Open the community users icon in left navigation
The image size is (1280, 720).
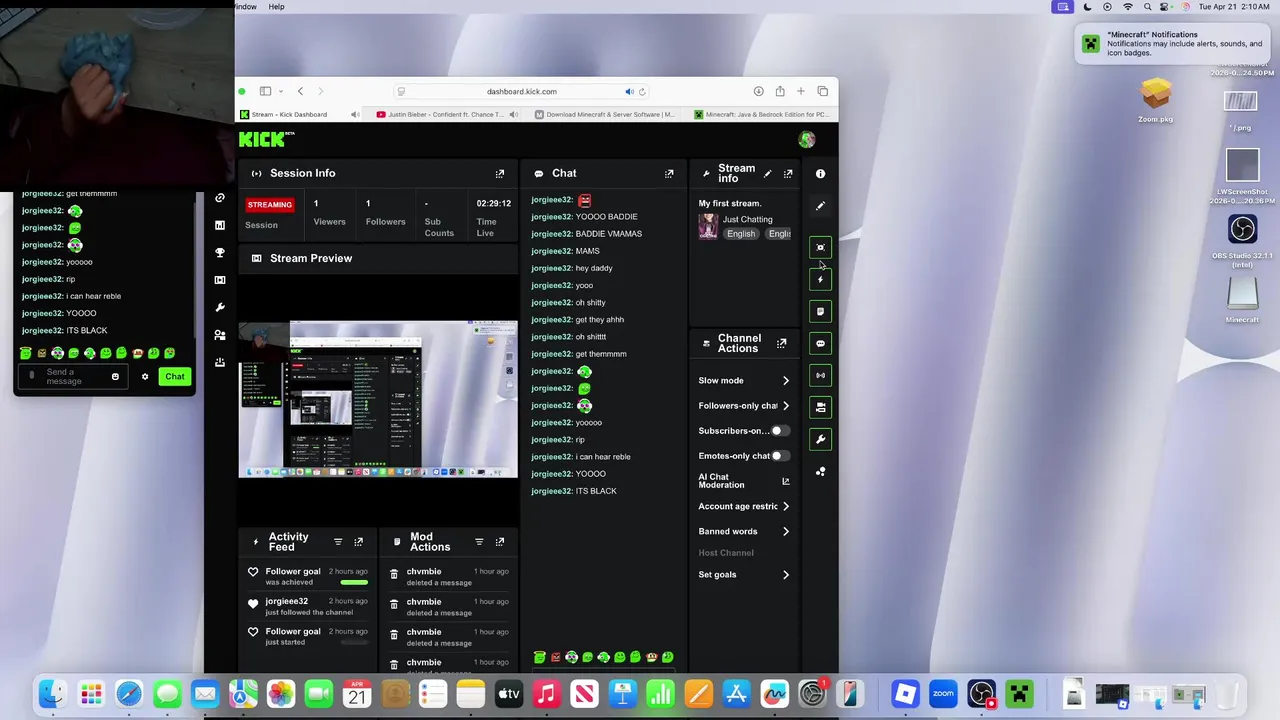pos(220,335)
